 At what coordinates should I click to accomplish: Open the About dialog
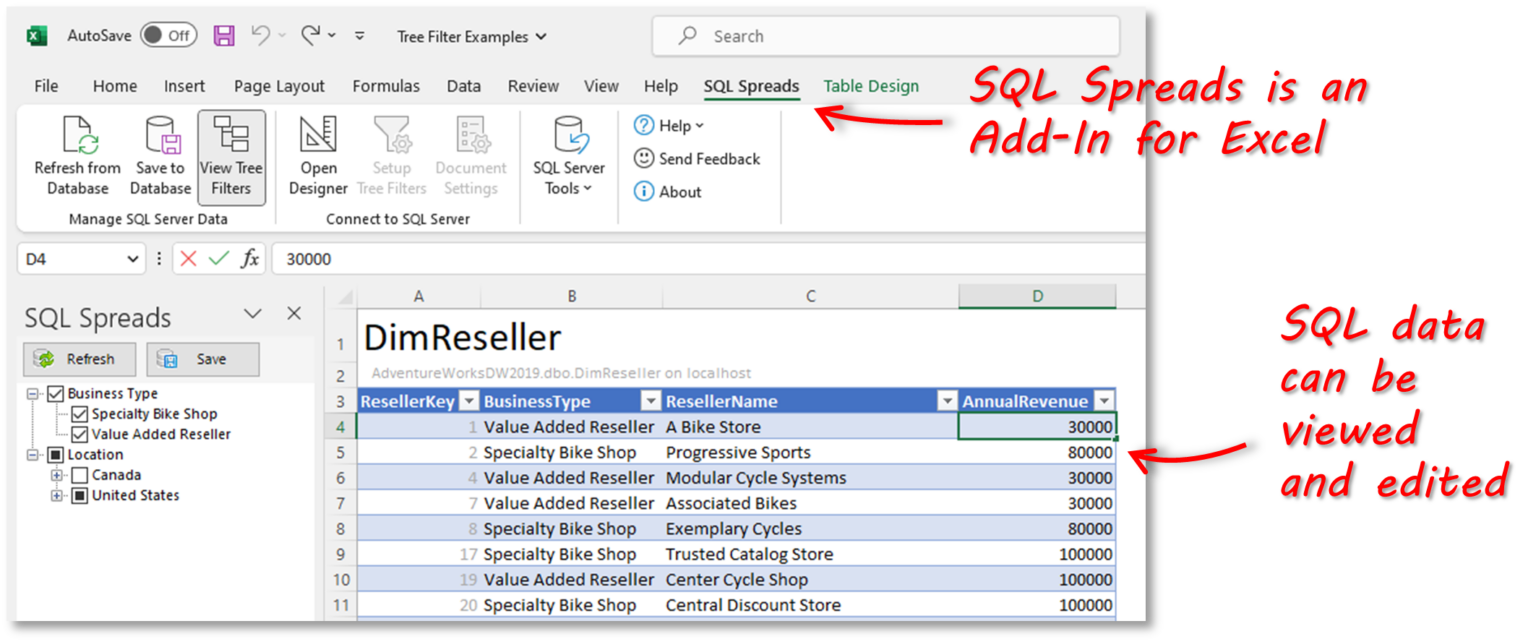(668, 191)
